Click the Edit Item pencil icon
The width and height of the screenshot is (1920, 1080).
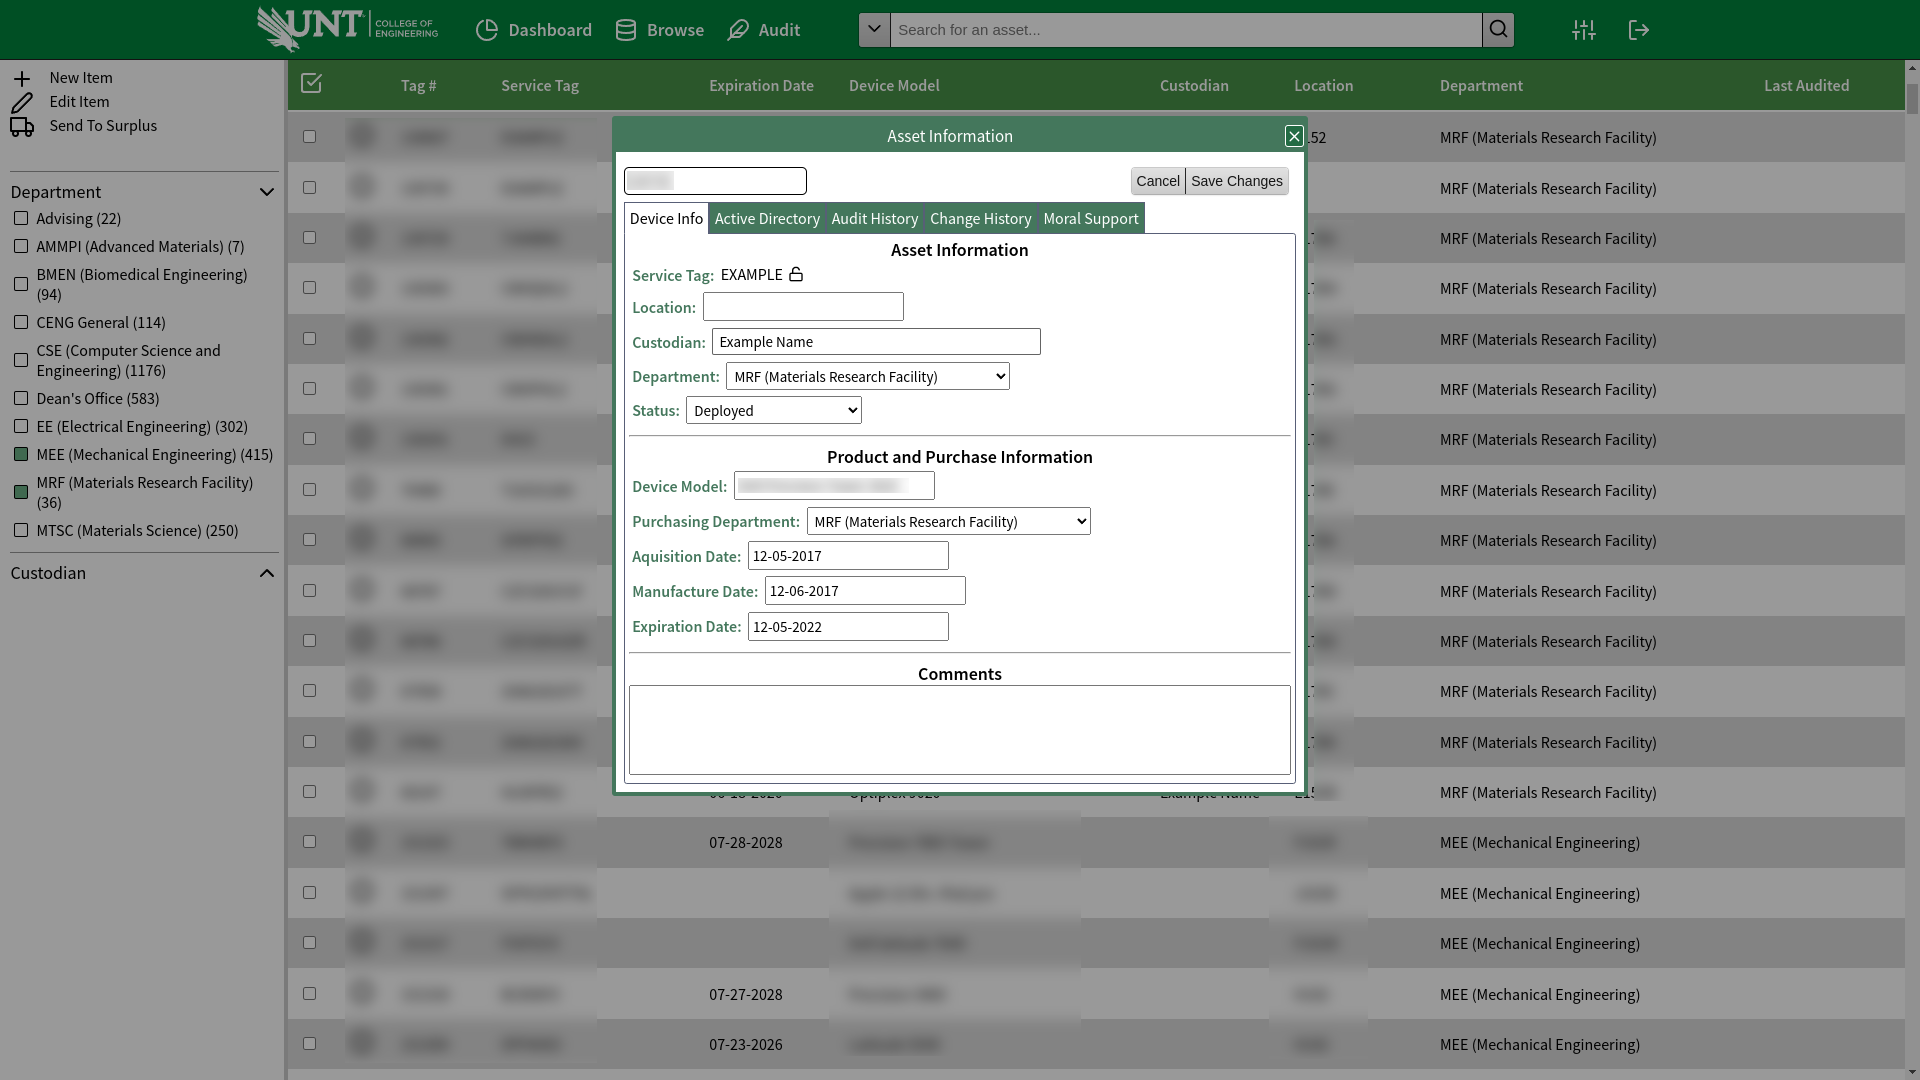pyautogui.click(x=22, y=102)
